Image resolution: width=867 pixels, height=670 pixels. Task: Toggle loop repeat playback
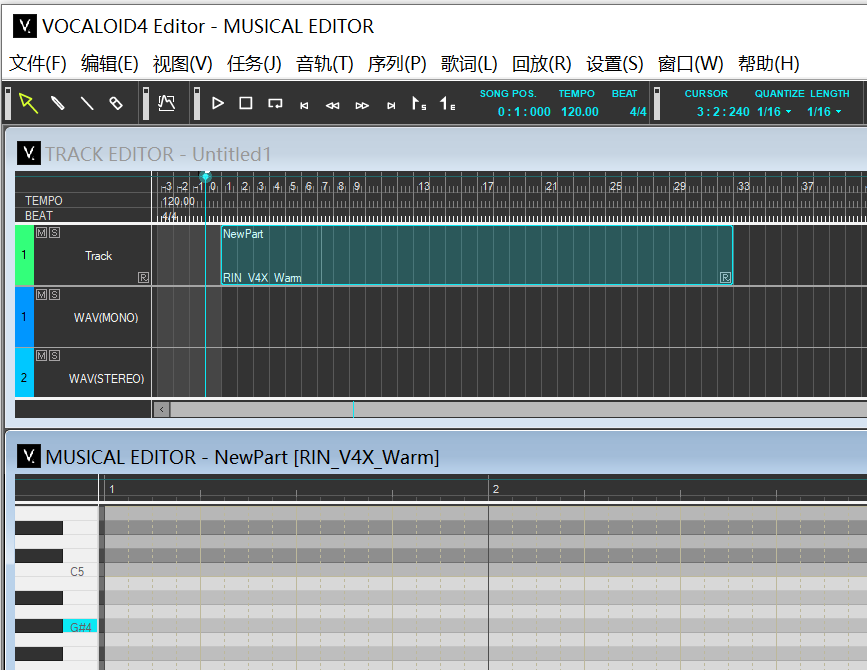(275, 103)
